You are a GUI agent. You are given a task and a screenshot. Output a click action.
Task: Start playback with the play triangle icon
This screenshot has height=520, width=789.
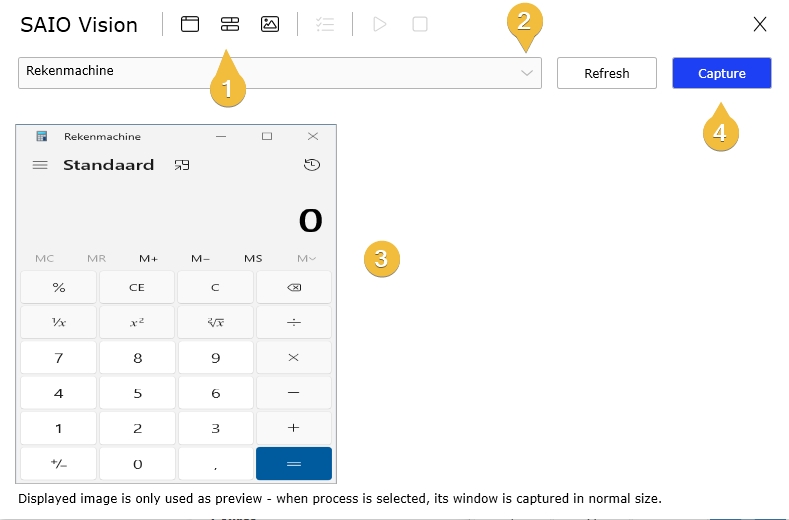[x=380, y=24]
